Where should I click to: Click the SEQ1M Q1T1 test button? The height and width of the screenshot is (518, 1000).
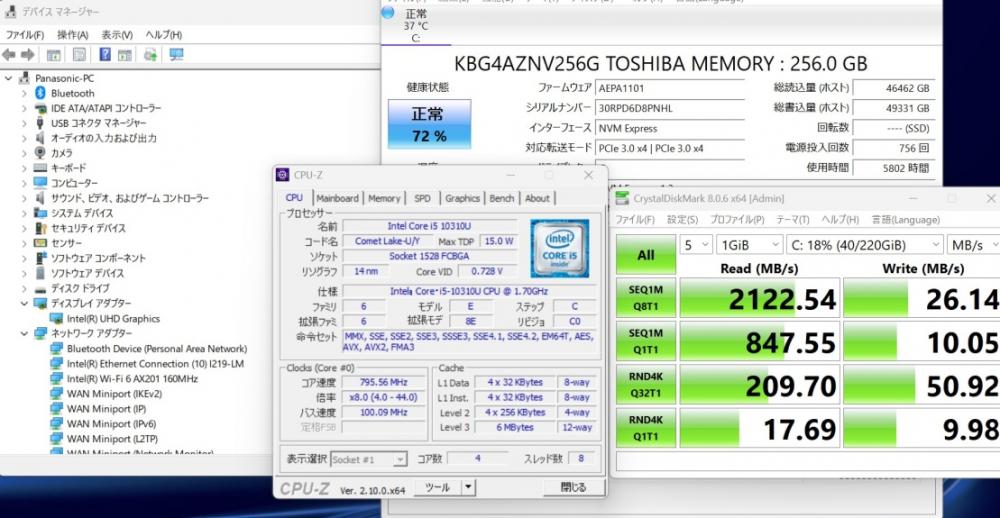[x=645, y=341]
